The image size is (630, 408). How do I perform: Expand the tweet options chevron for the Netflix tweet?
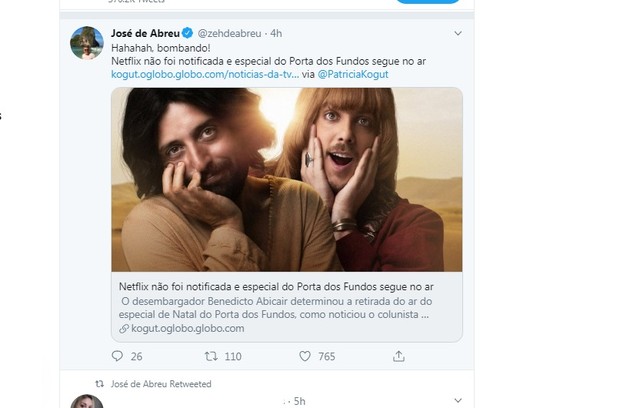(x=458, y=33)
